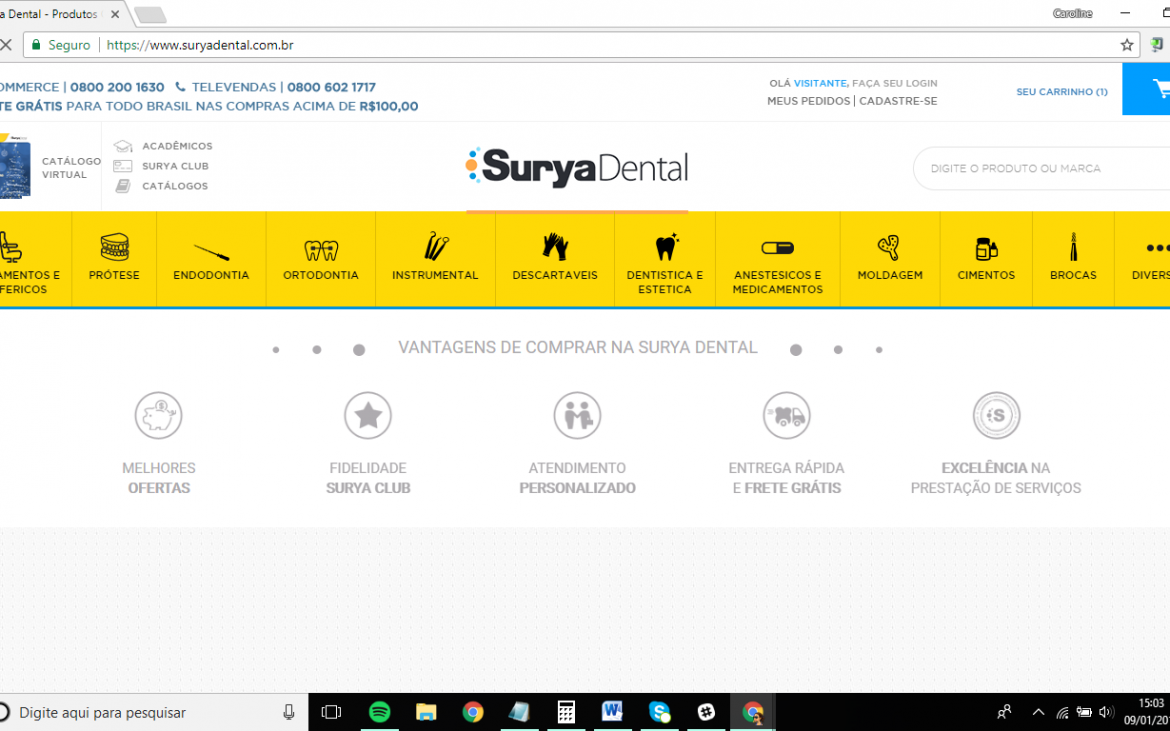Open the People icon in system tray

click(x=1004, y=712)
